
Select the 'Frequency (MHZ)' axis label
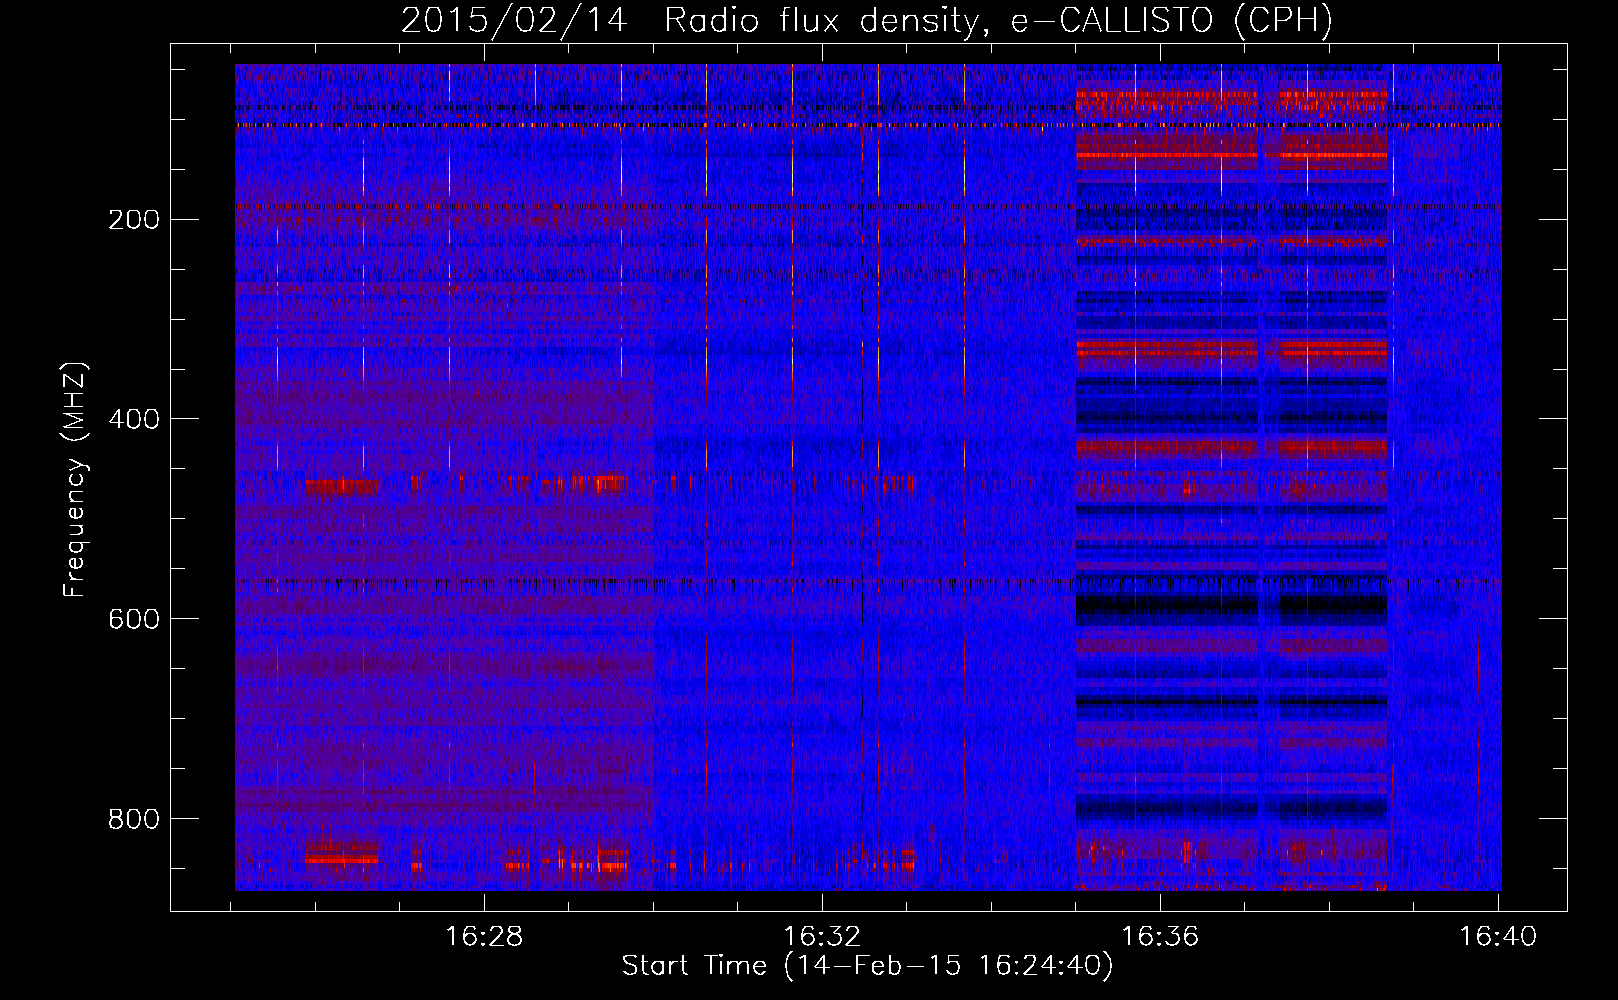(75, 480)
